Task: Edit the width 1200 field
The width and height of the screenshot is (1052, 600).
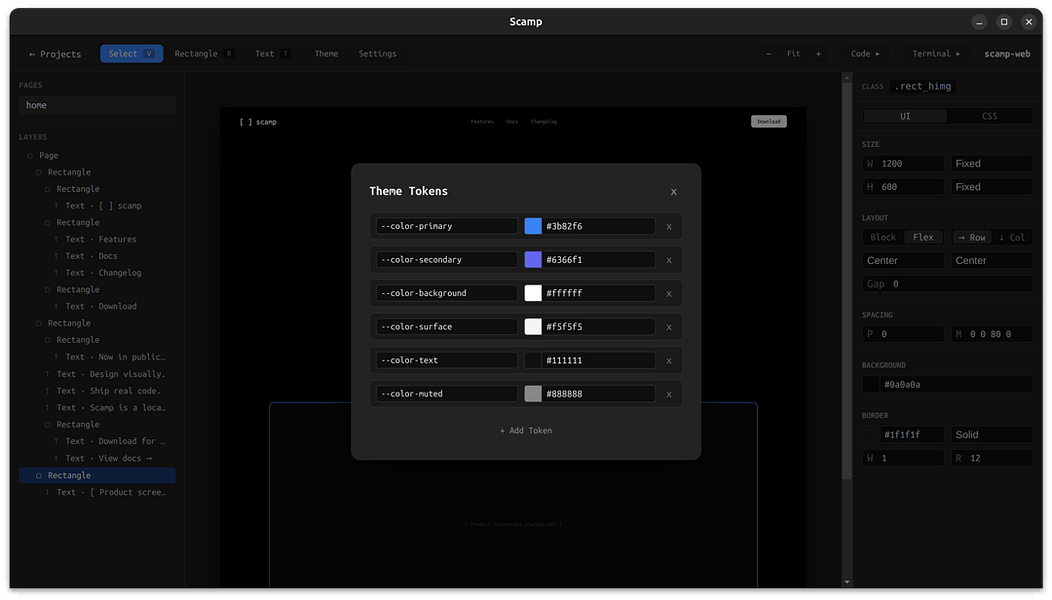Action: (x=902, y=164)
